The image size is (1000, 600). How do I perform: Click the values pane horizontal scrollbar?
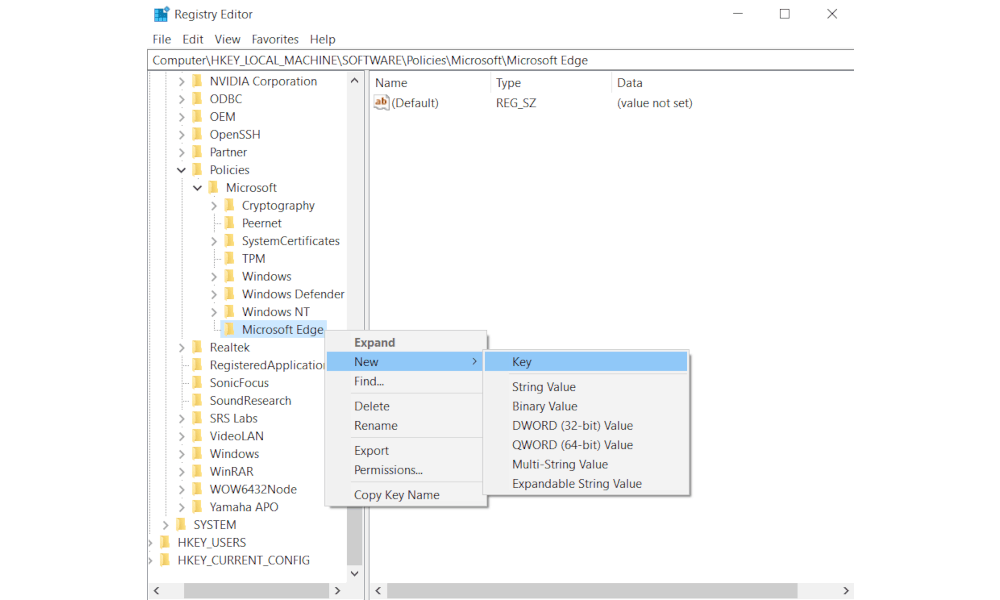coord(592,590)
